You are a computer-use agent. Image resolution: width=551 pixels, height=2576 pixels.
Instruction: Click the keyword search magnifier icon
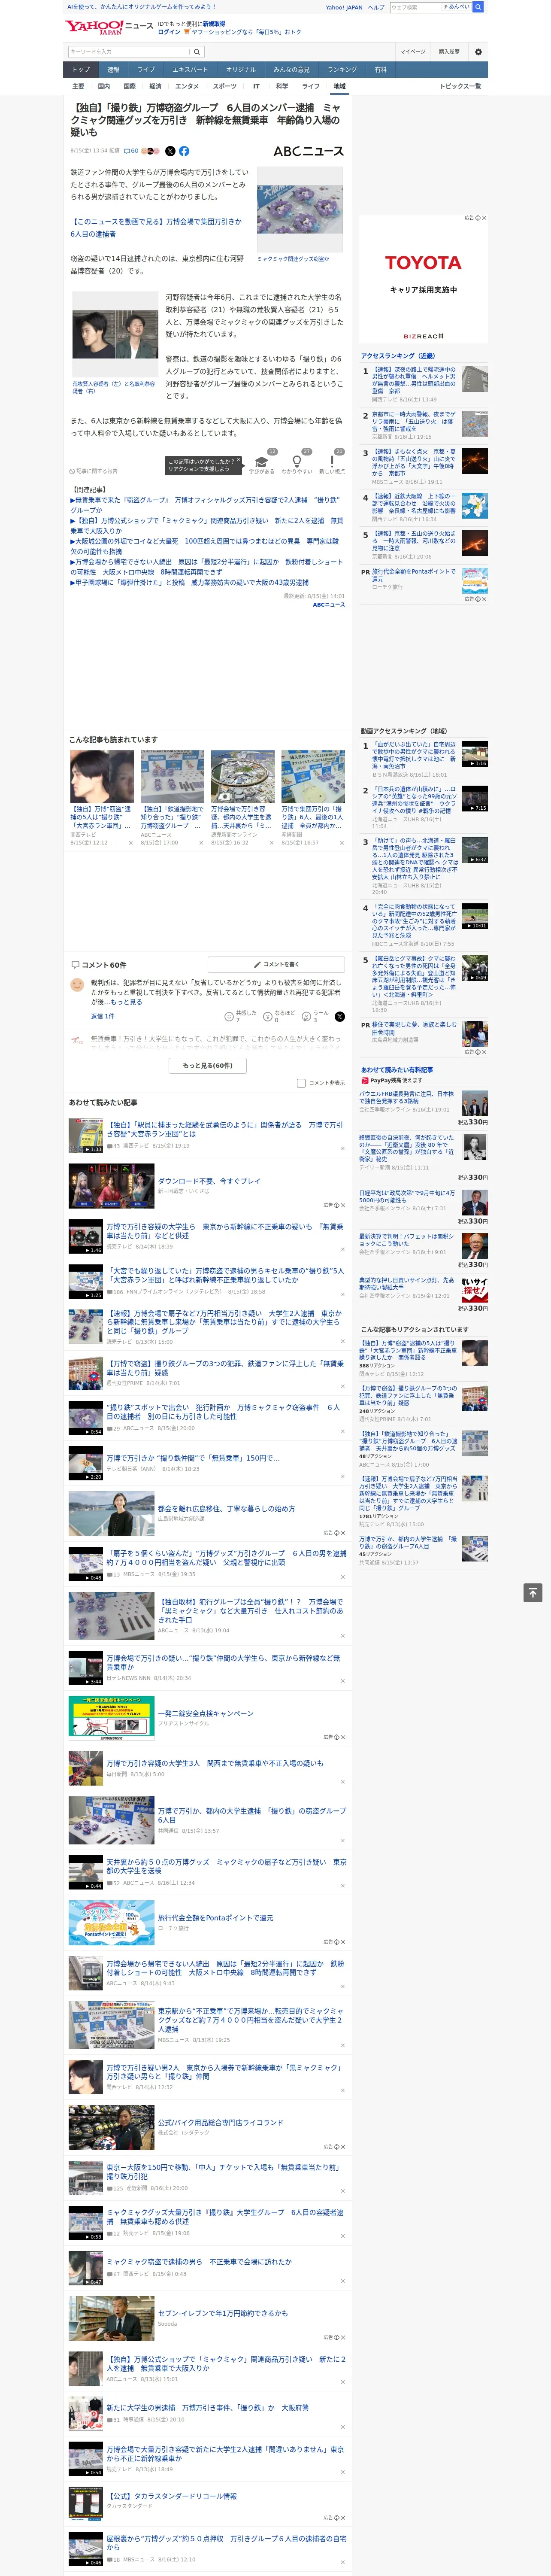pos(197,52)
